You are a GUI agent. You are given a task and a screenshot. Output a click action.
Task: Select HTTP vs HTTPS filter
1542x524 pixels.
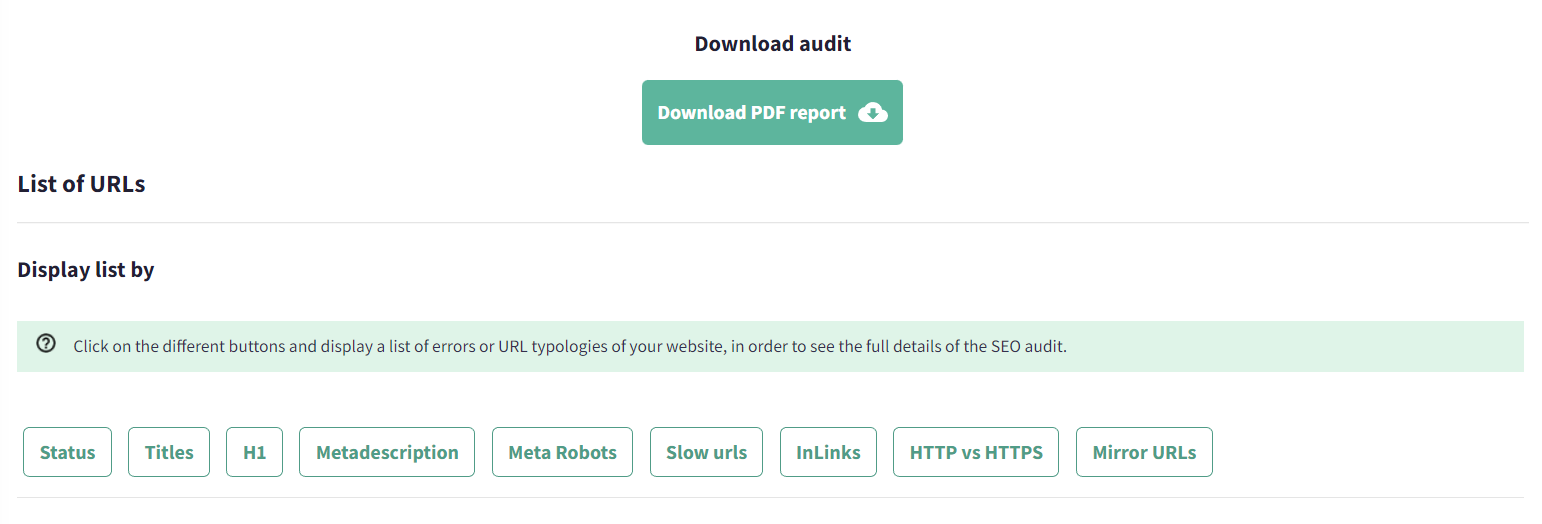976,452
